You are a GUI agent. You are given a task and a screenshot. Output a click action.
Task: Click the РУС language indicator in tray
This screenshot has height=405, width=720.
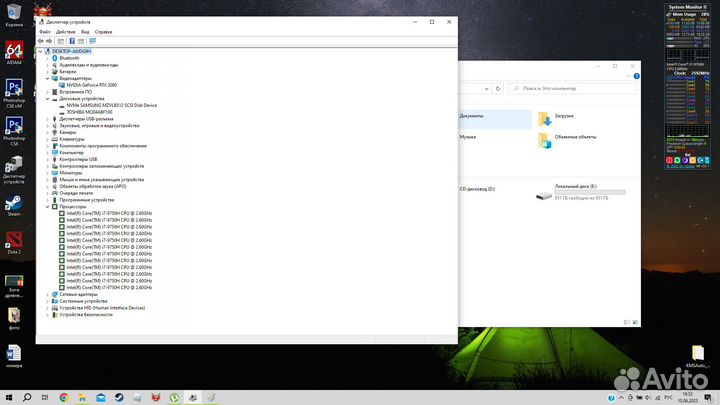pyautogui.click(x=669, y=398)
